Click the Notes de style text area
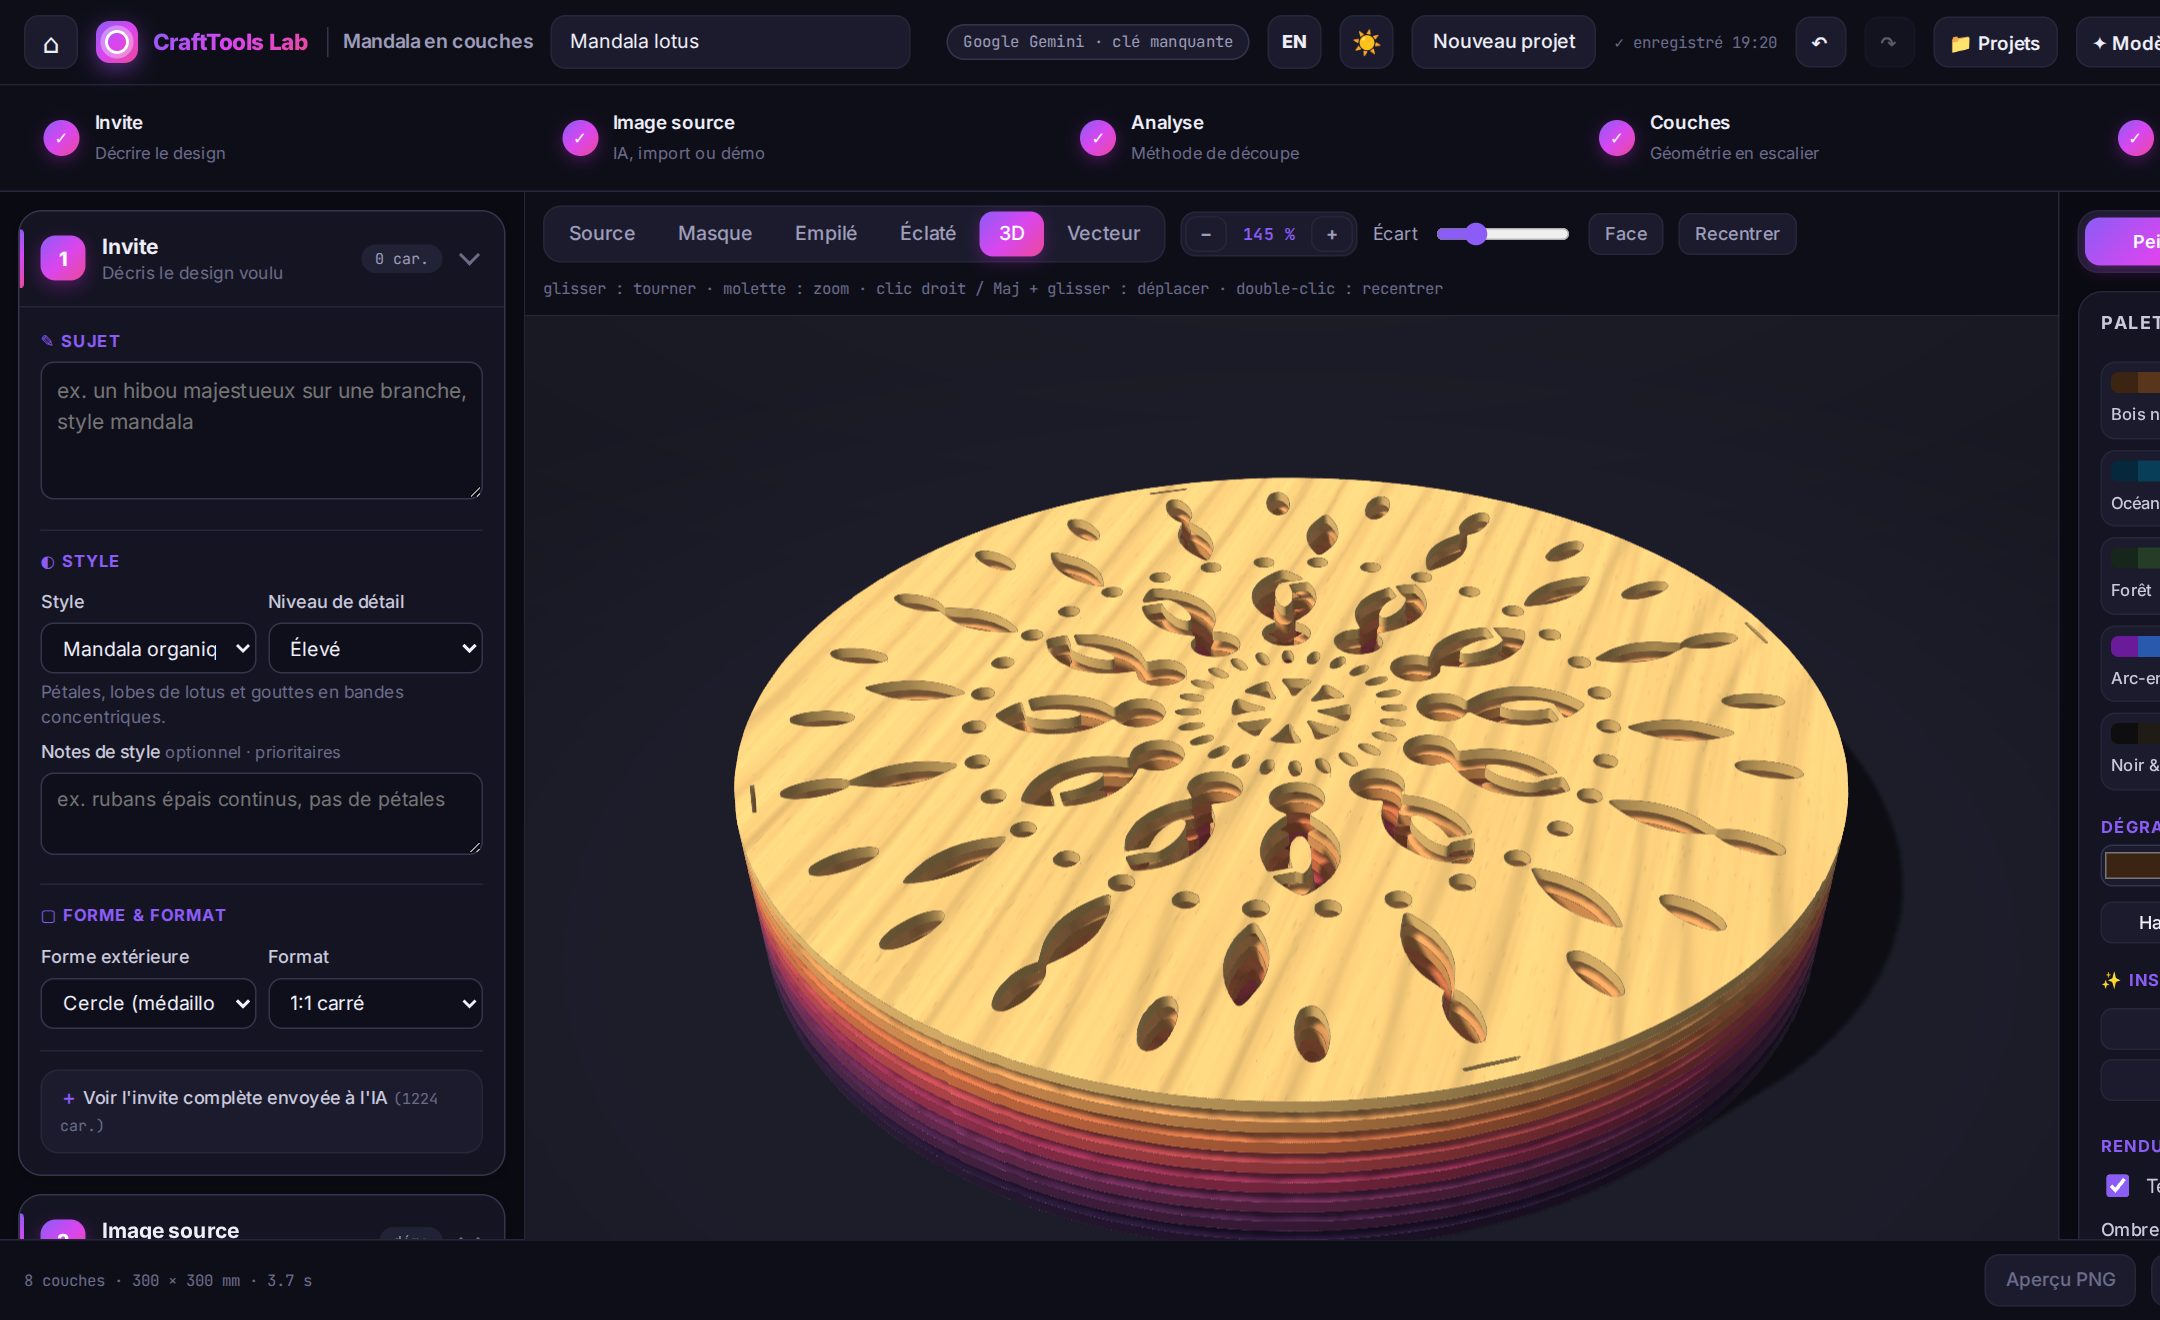 click(x=261, y=813)
